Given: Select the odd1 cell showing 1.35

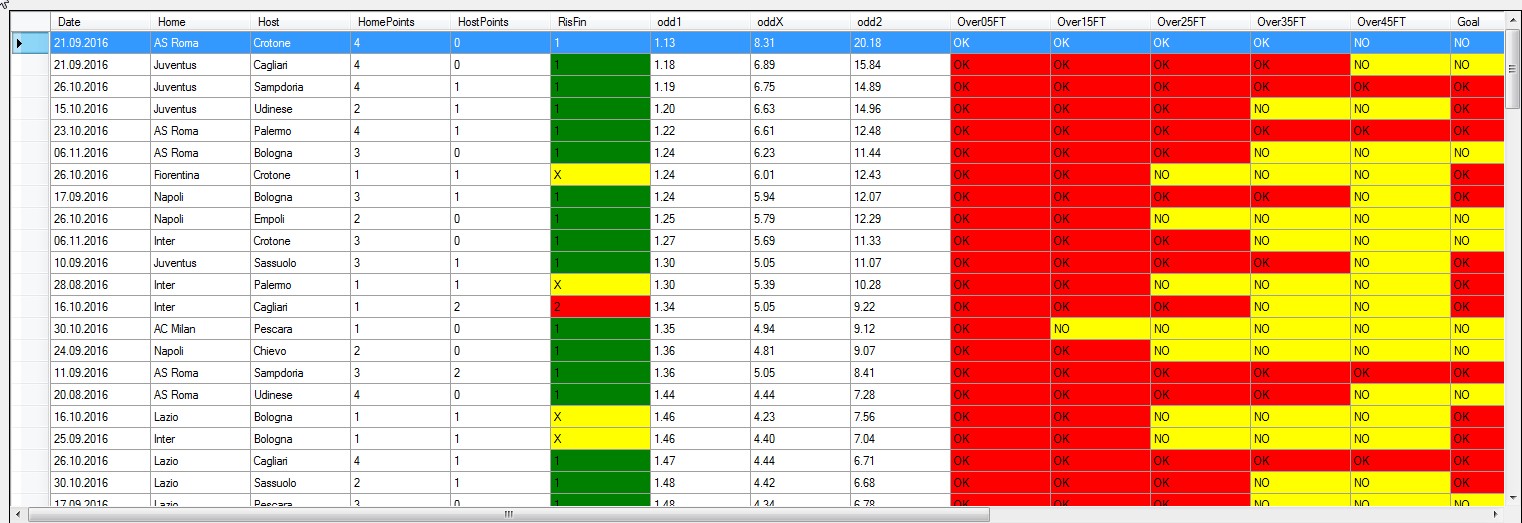Looking at the screenshot, I should tap(700, 329).
